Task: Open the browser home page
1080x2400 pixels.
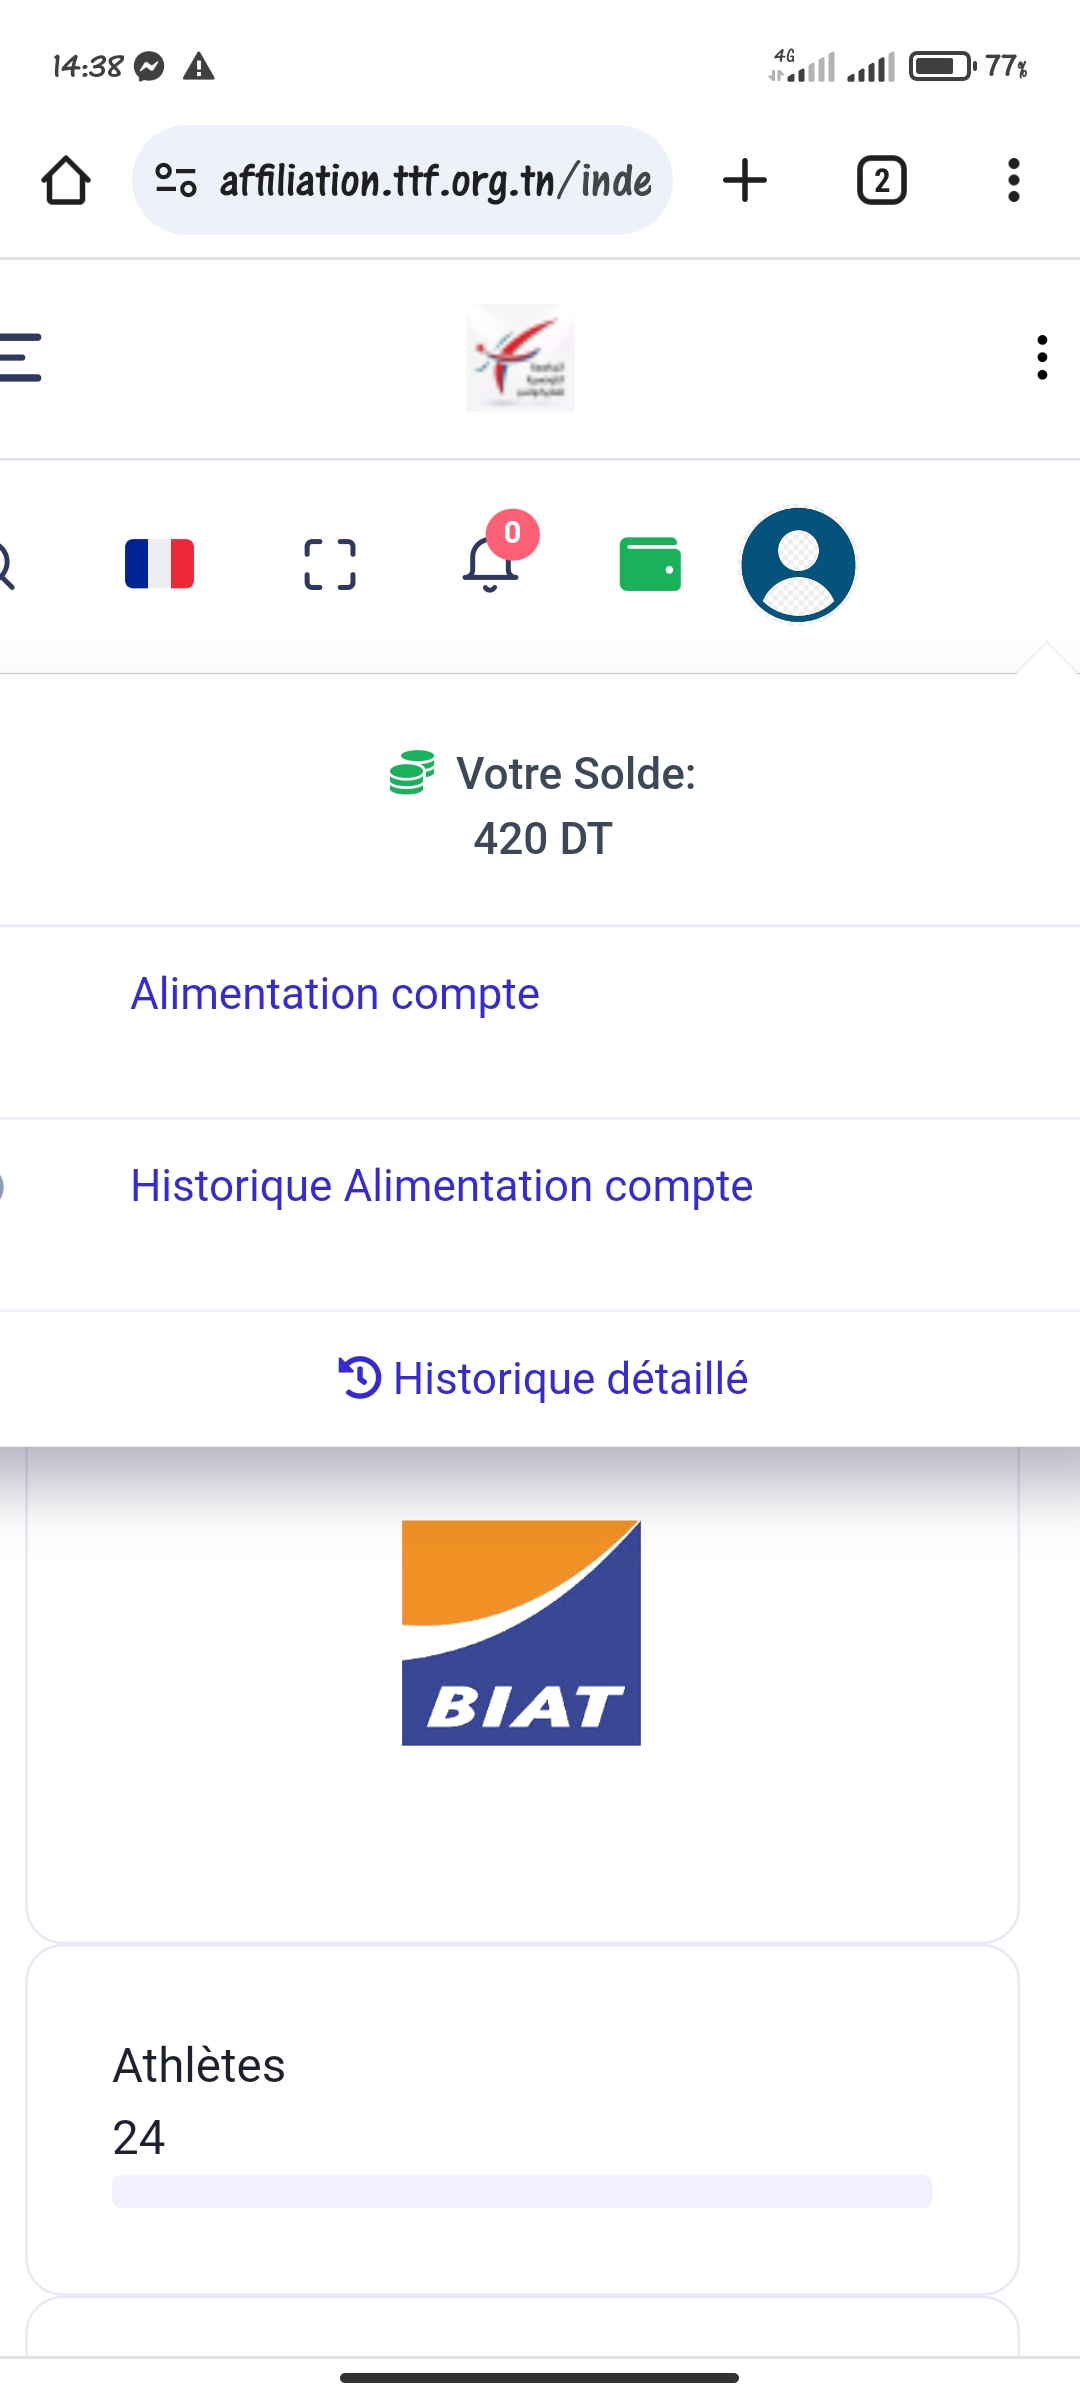Action: point(66,181)
